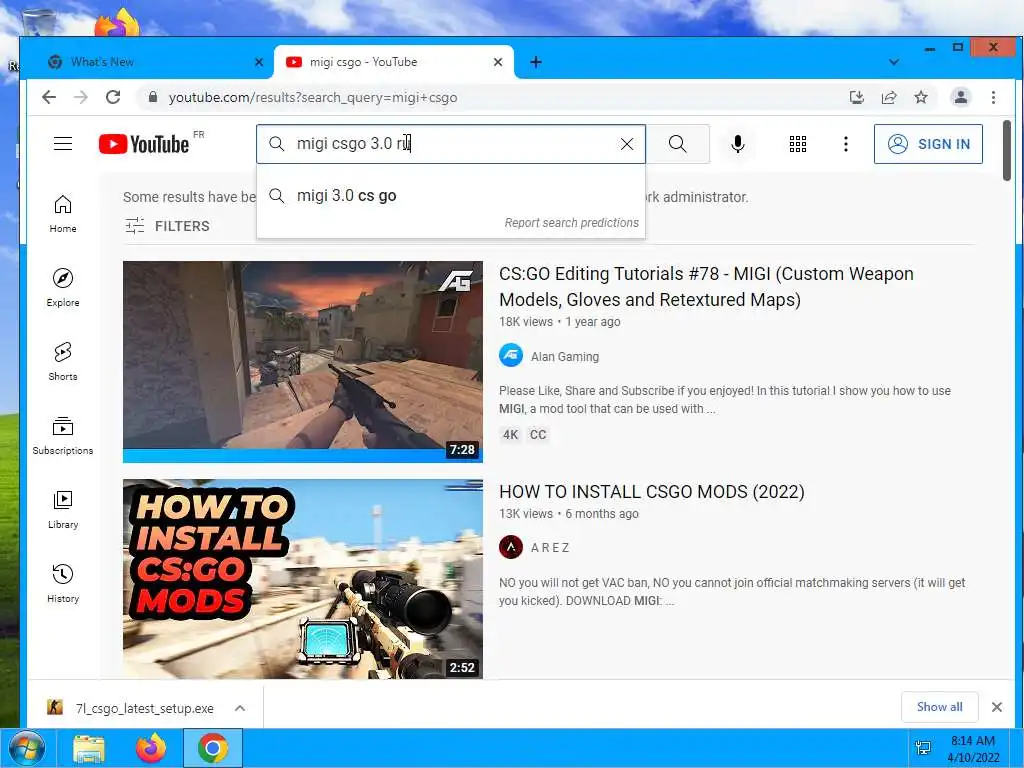Image resolution: width=1024 pixels, height=768 pixels.
Task: Open the FILTERS panel
Action: (167, 226)
